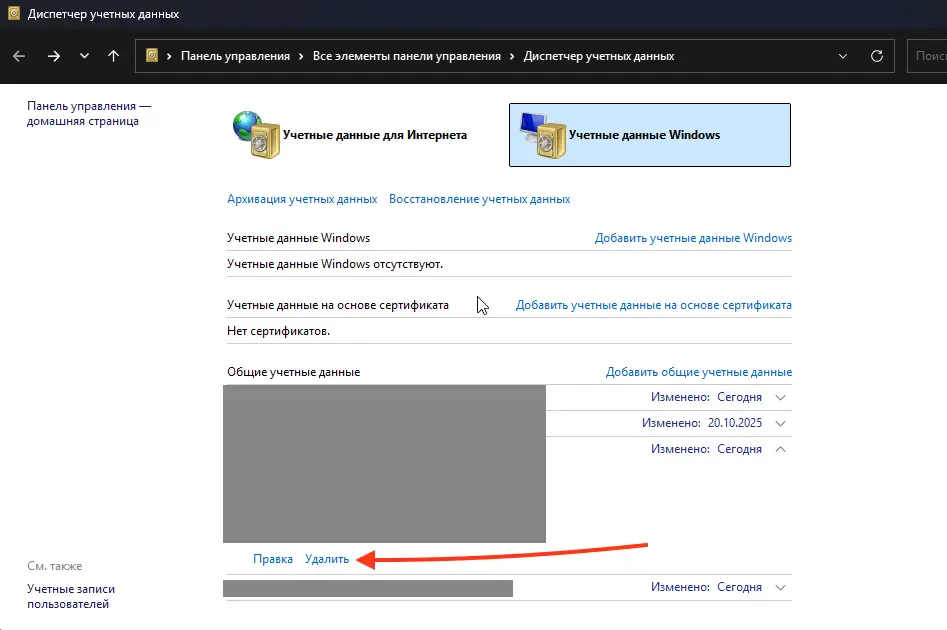Image resolution: width=947 pixels, height=630 pixels.
Task: Collapse the expanded credential entry with up chevron
Action: pyautogui.click(x=780, y=449)
